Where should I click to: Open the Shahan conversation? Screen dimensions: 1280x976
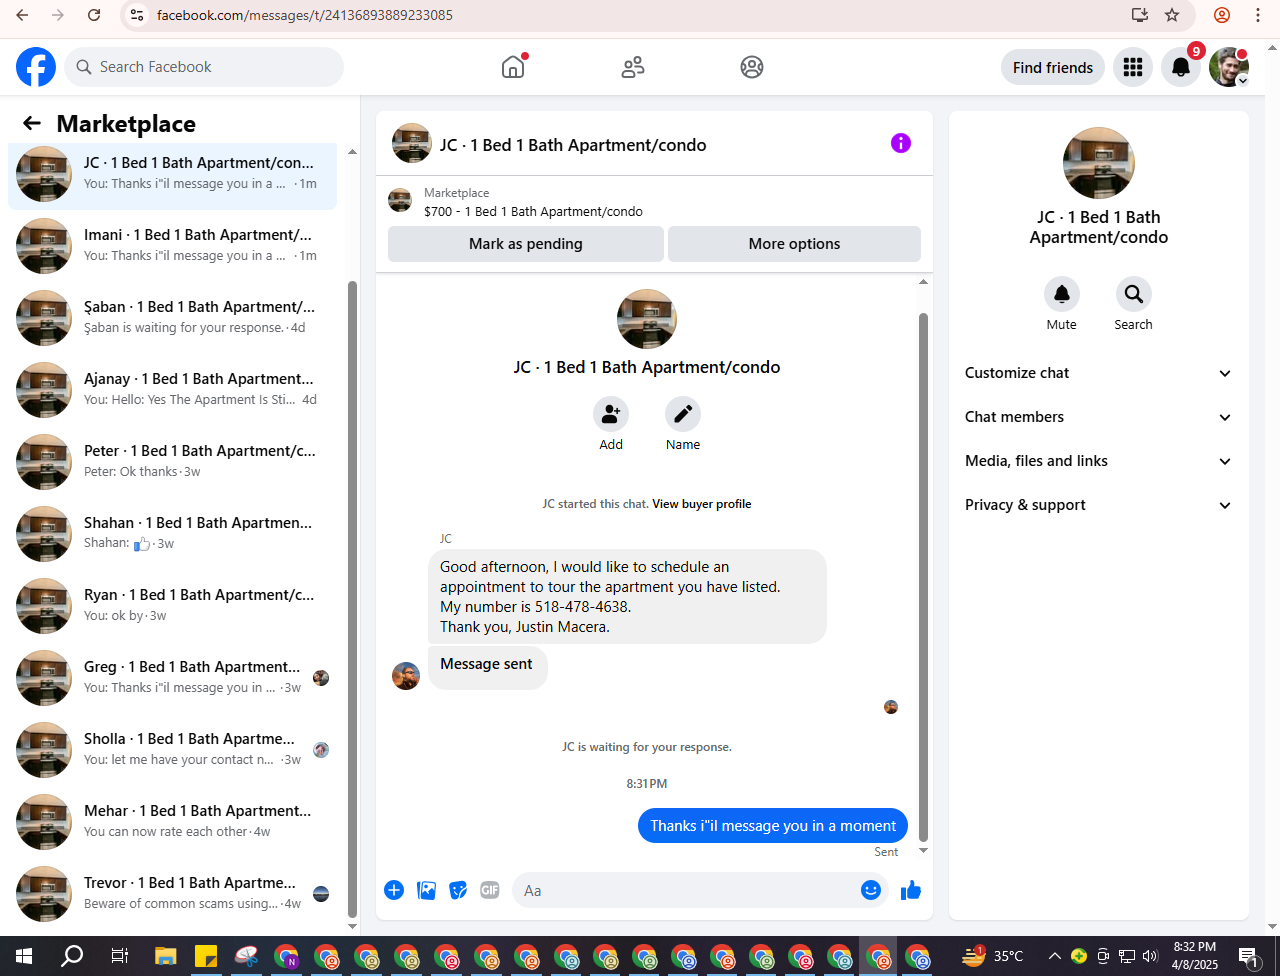click(x=173, y=534)
